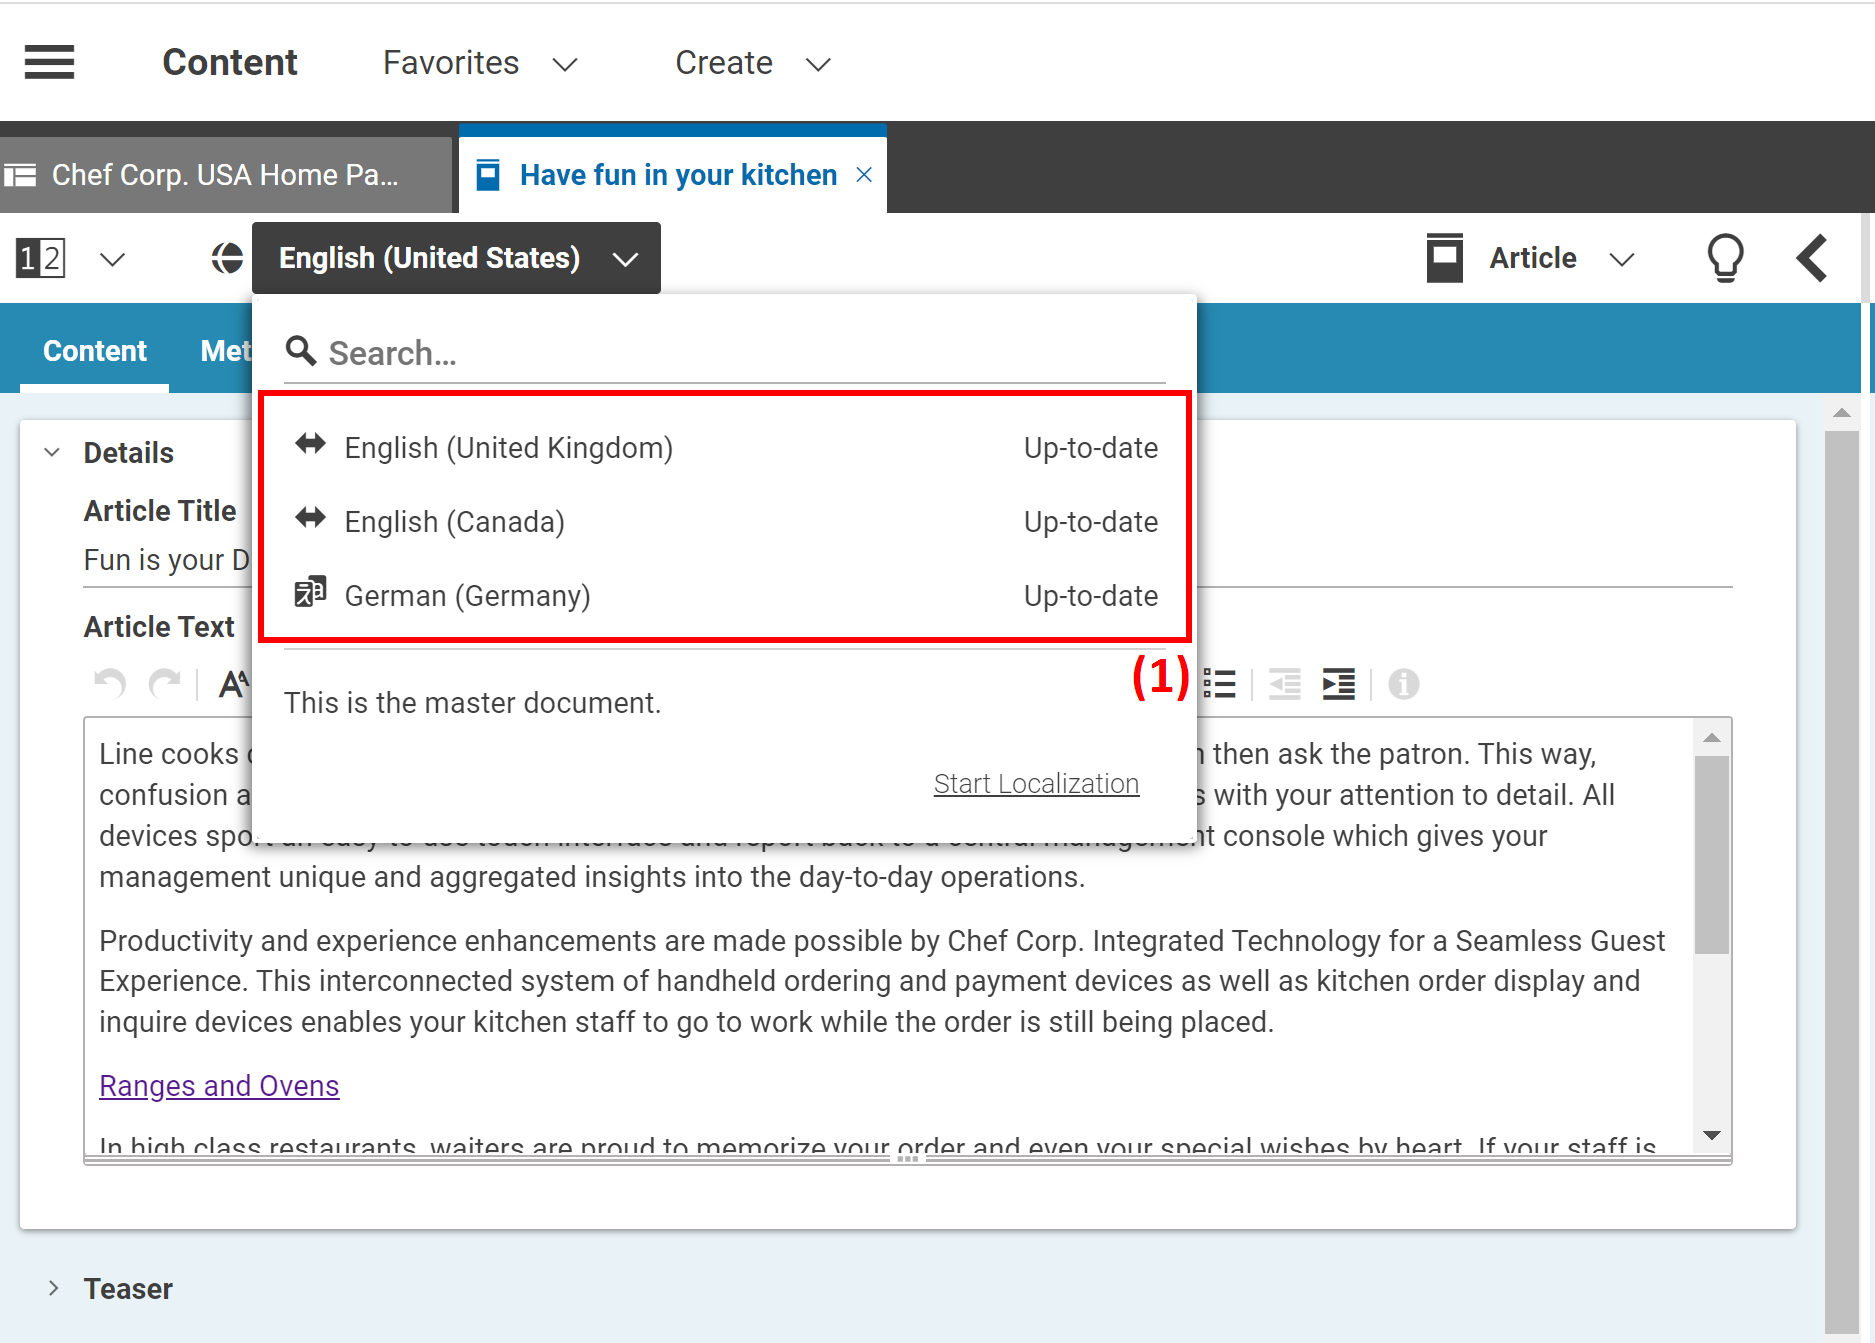Click Up-to-date status for German (Germany)
Viewport: 1875px width, 1343px height.
click(1091, 596)
